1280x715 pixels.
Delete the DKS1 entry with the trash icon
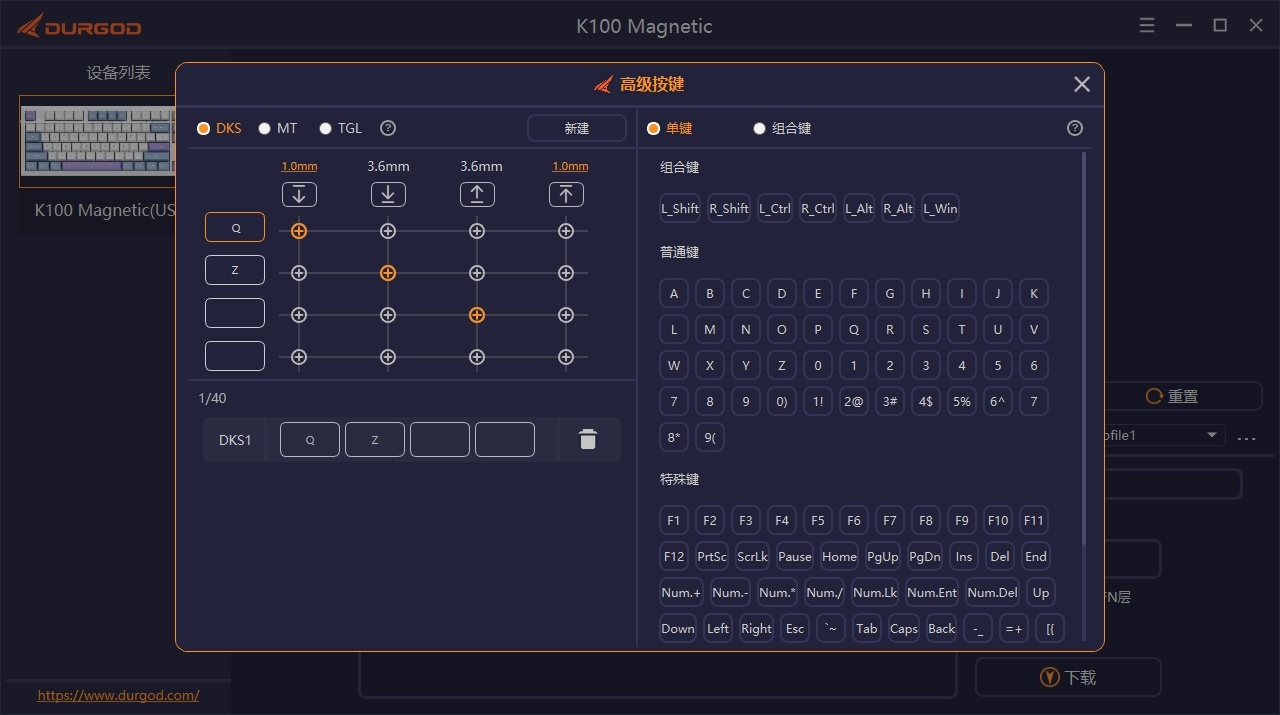tap(588, 439)
